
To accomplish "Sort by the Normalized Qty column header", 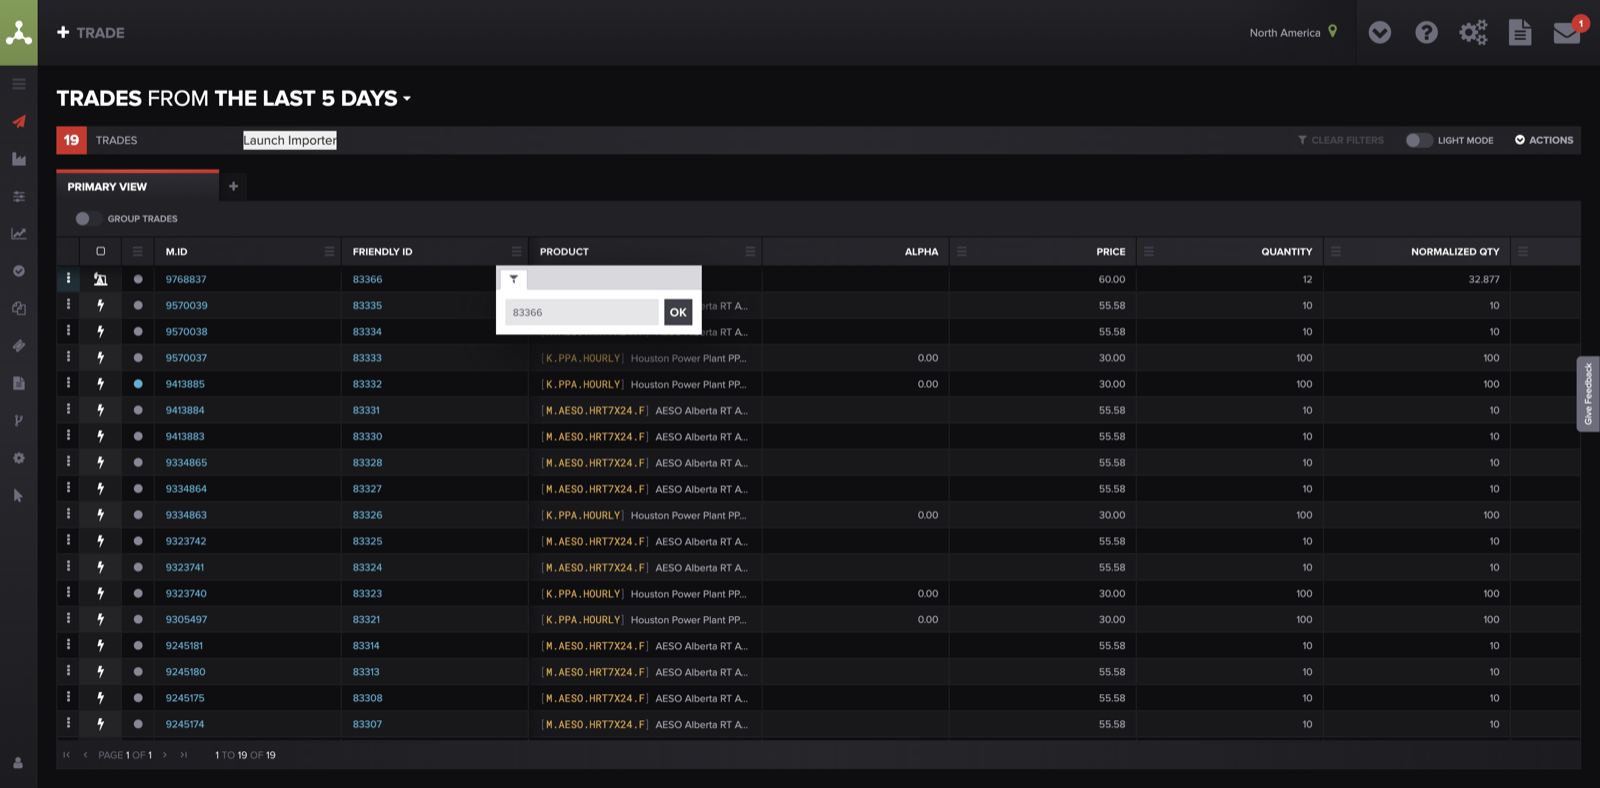I will point(1455,252).
